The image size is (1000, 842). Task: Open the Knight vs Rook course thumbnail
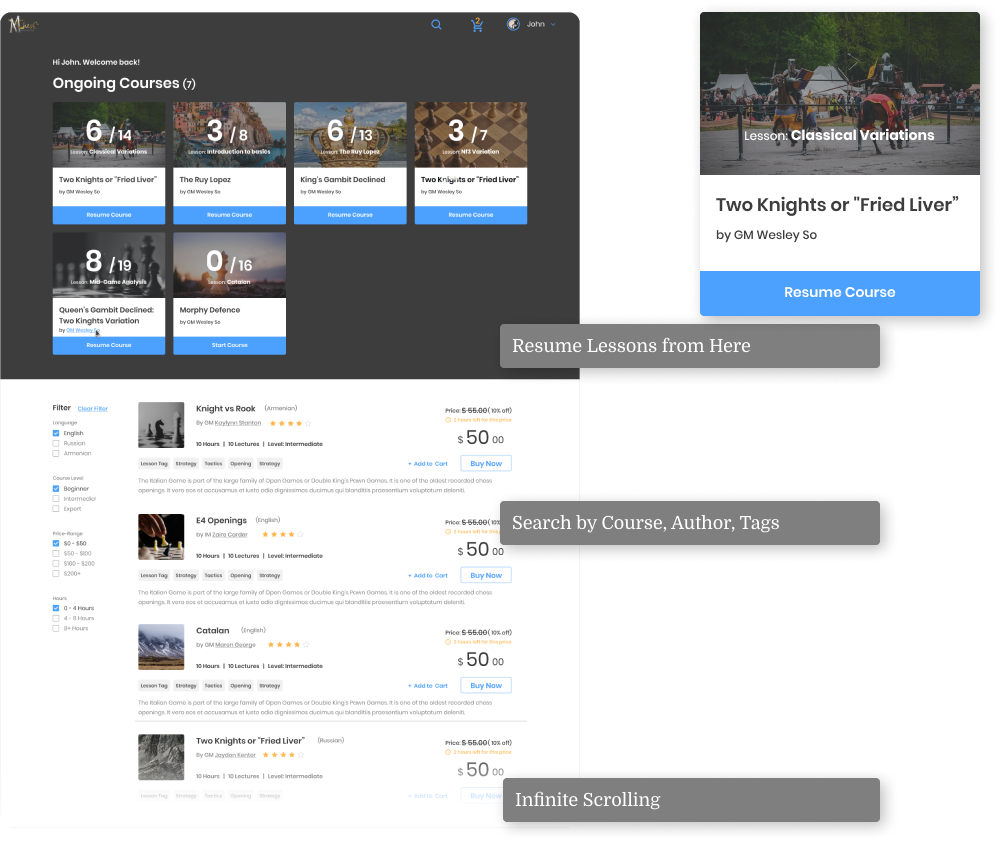(x=161, y=425)
